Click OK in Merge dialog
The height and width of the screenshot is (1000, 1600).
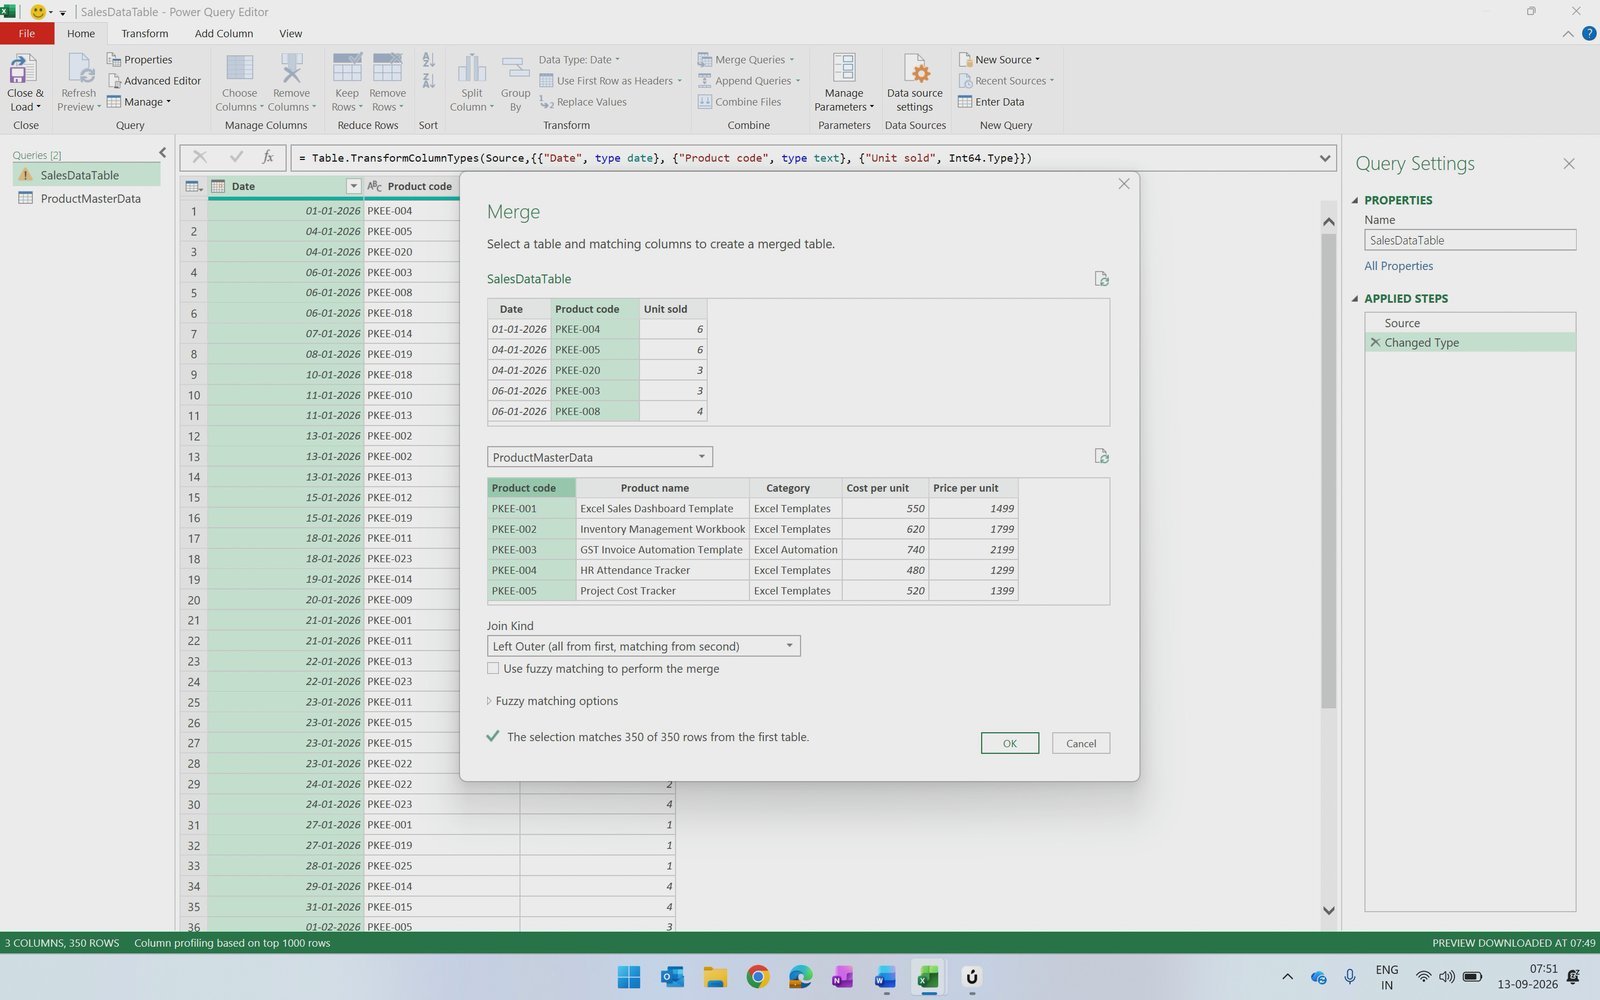(x=1010, y=743)
